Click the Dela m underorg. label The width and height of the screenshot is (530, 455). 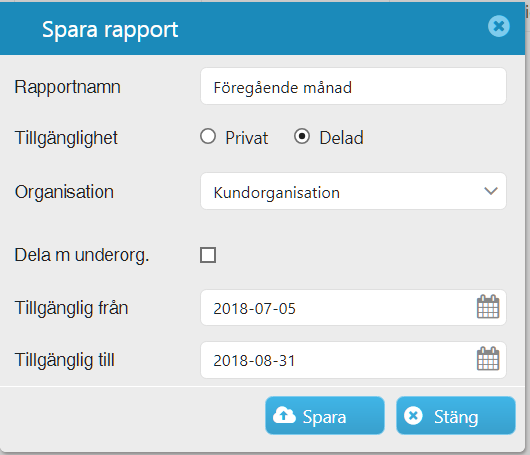(x=82, y=255)
